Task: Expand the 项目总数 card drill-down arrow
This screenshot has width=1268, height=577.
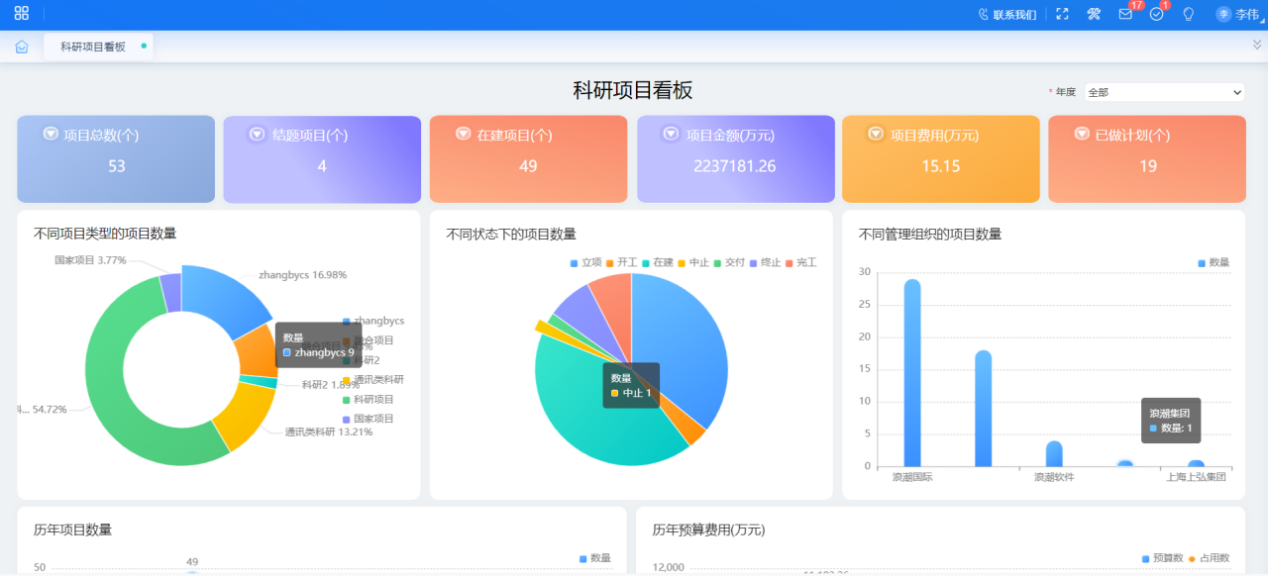Action: [50, 134]
